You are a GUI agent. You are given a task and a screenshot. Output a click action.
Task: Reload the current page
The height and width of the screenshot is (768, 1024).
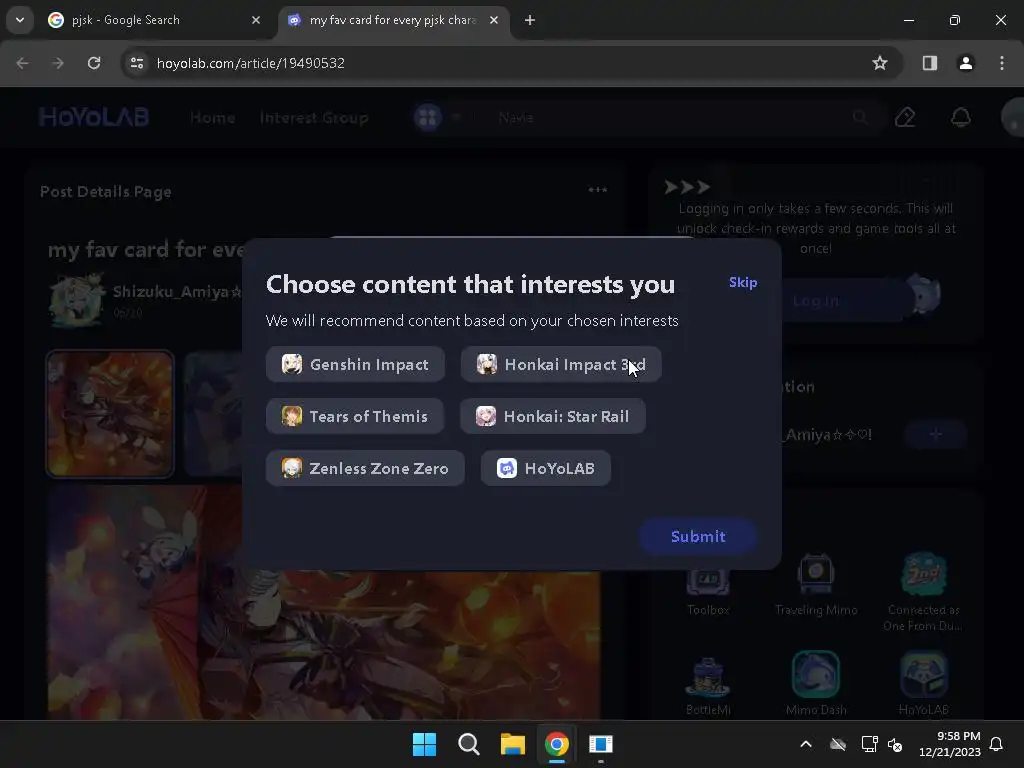[x=94, y=63]
